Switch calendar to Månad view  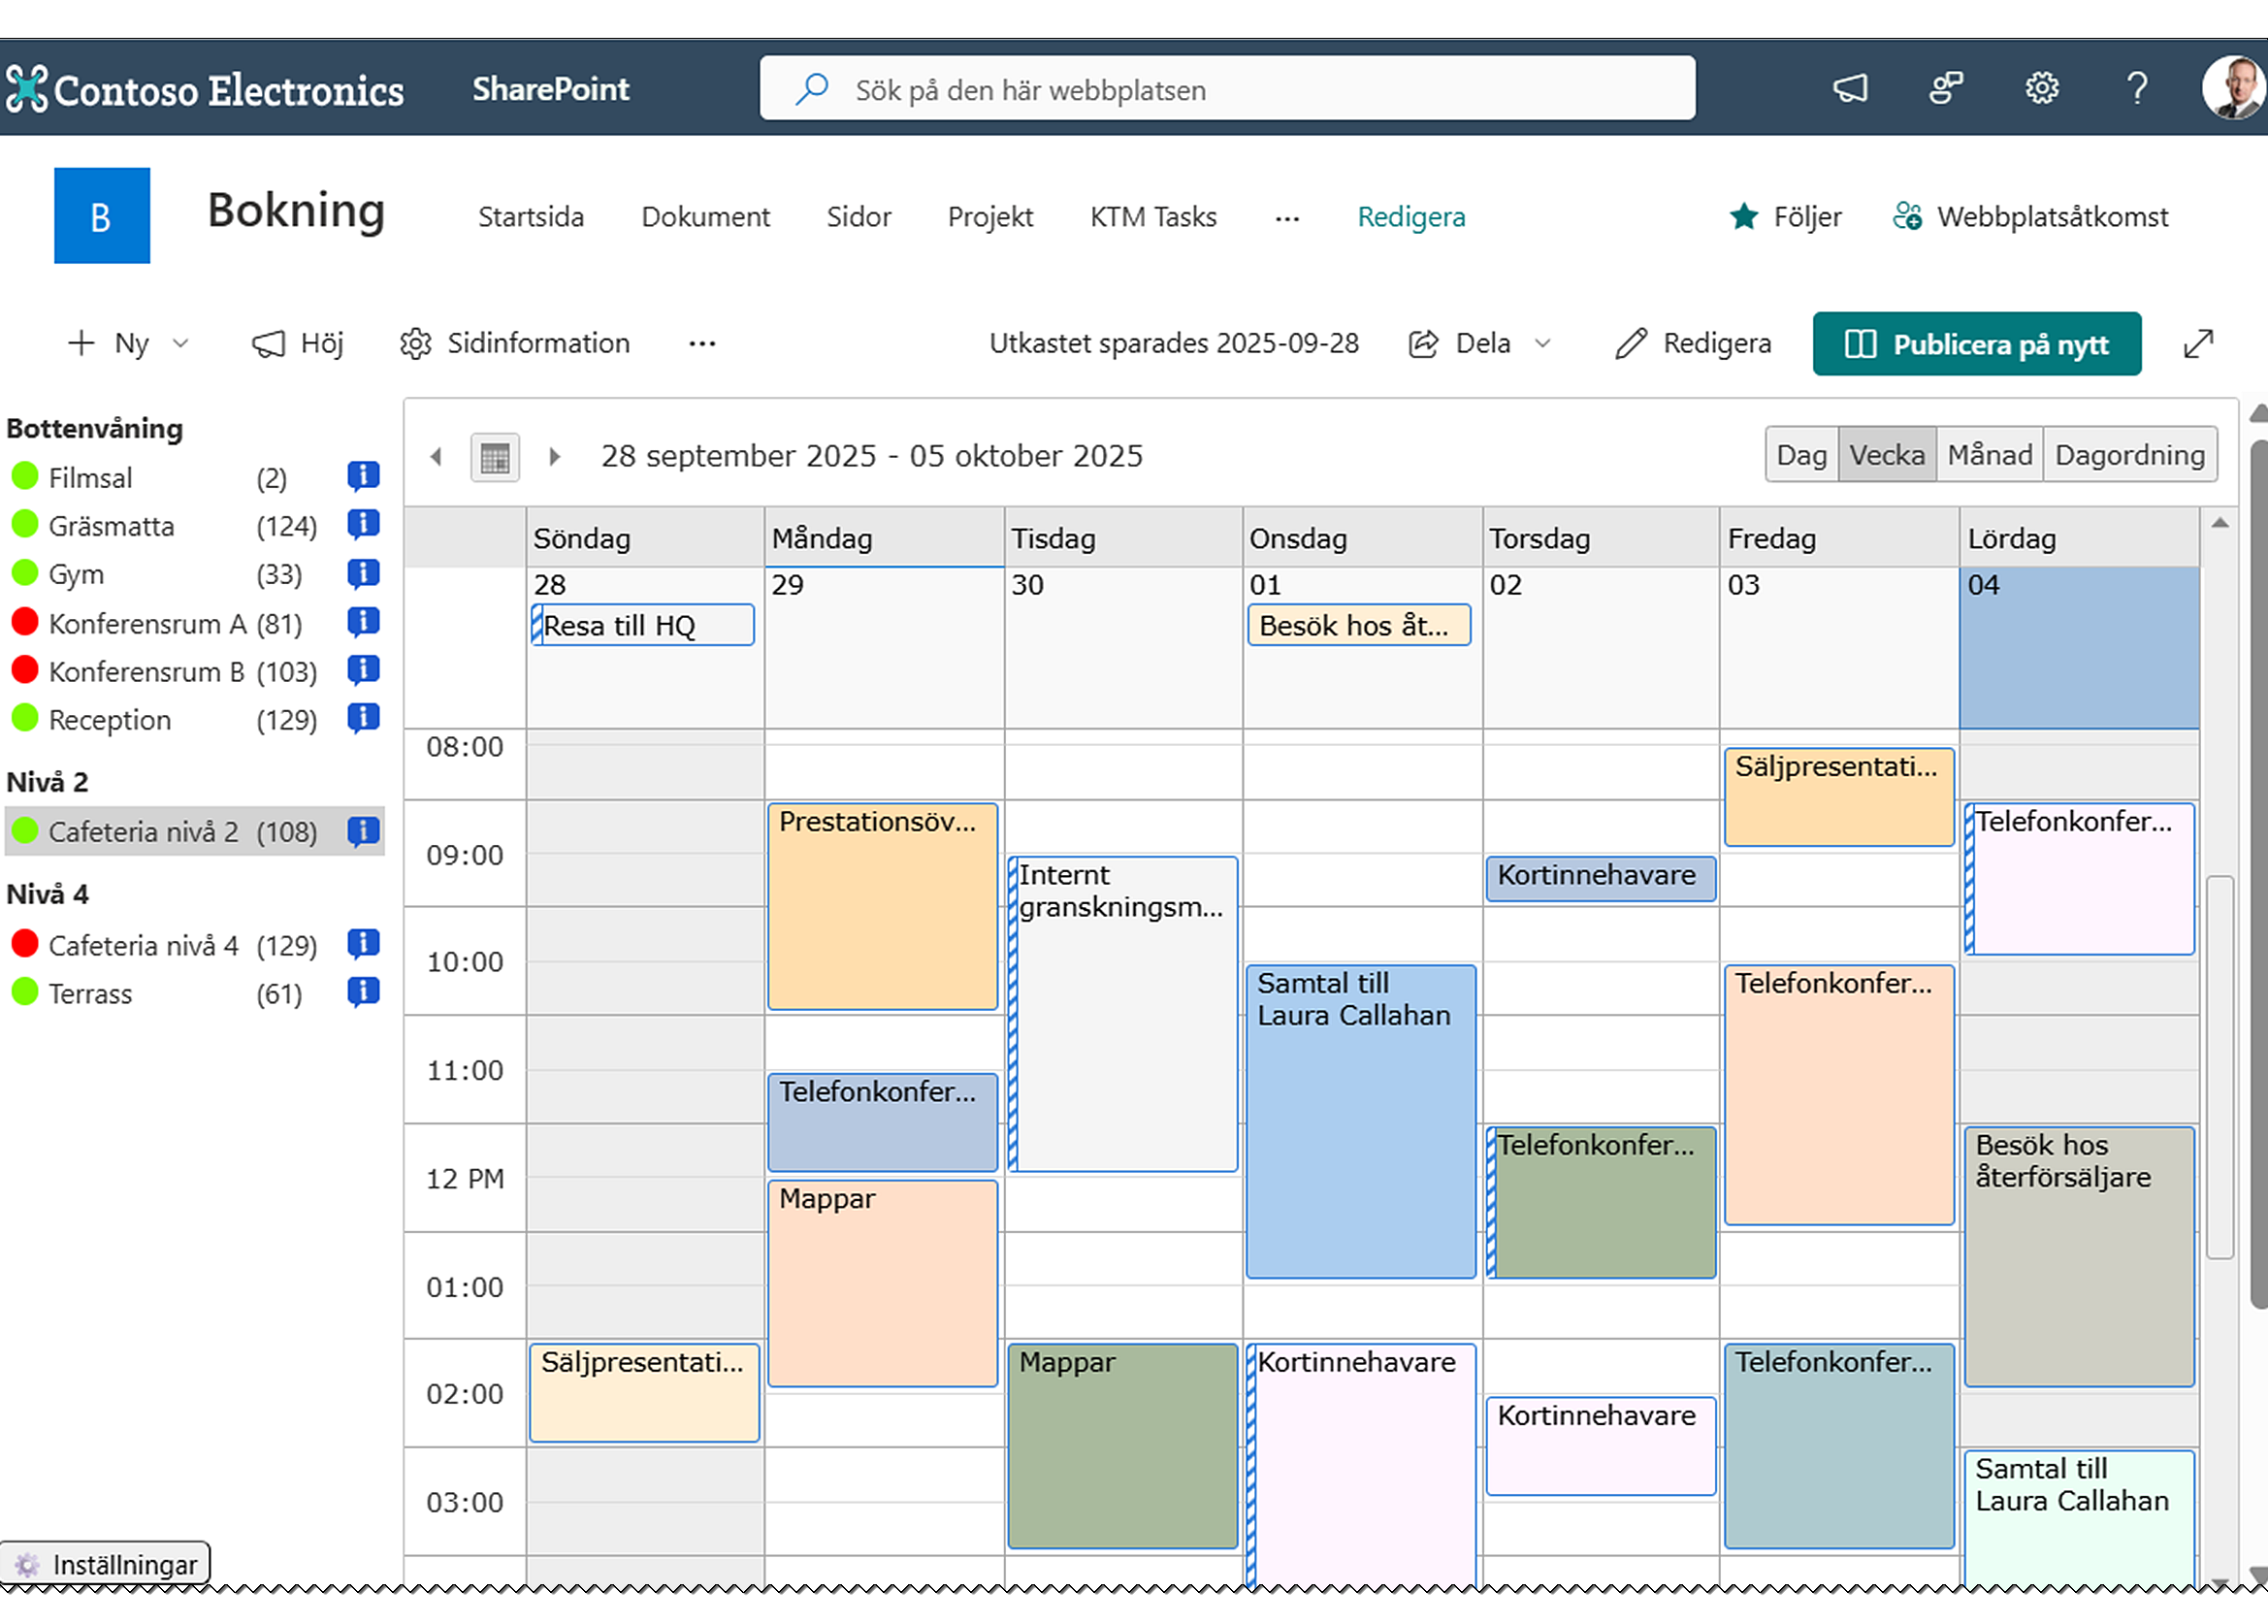point(1988,454)
